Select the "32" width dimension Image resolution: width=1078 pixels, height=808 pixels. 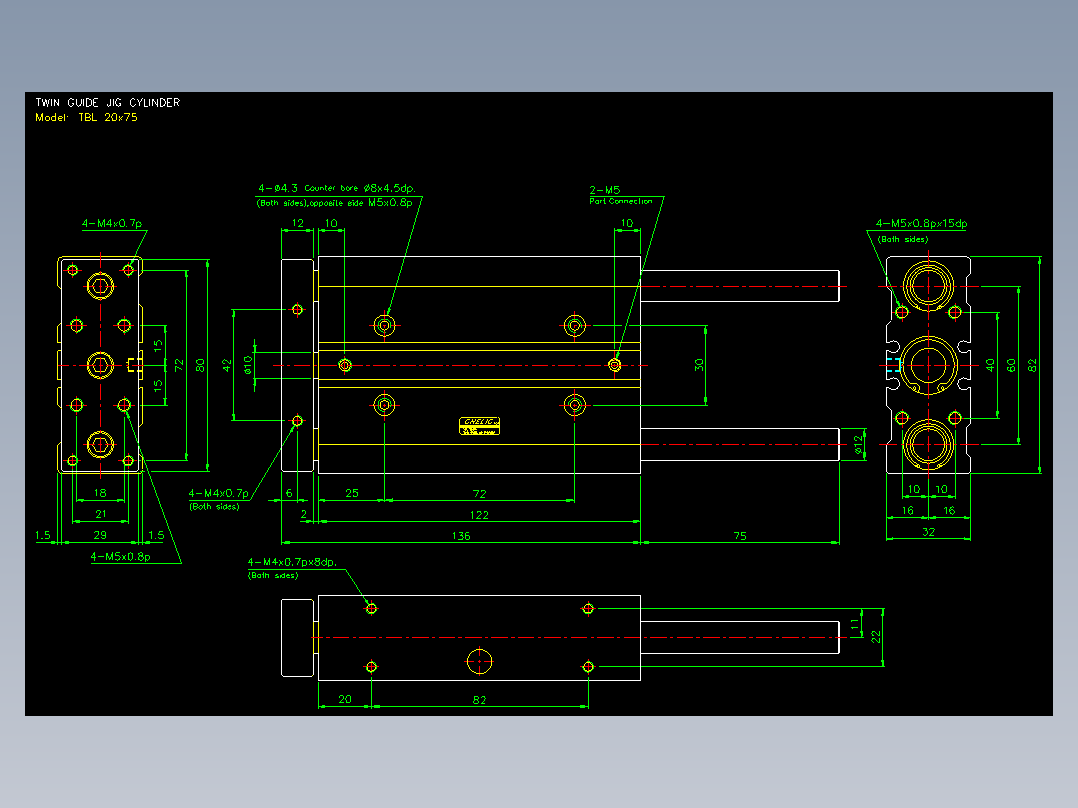928,532
